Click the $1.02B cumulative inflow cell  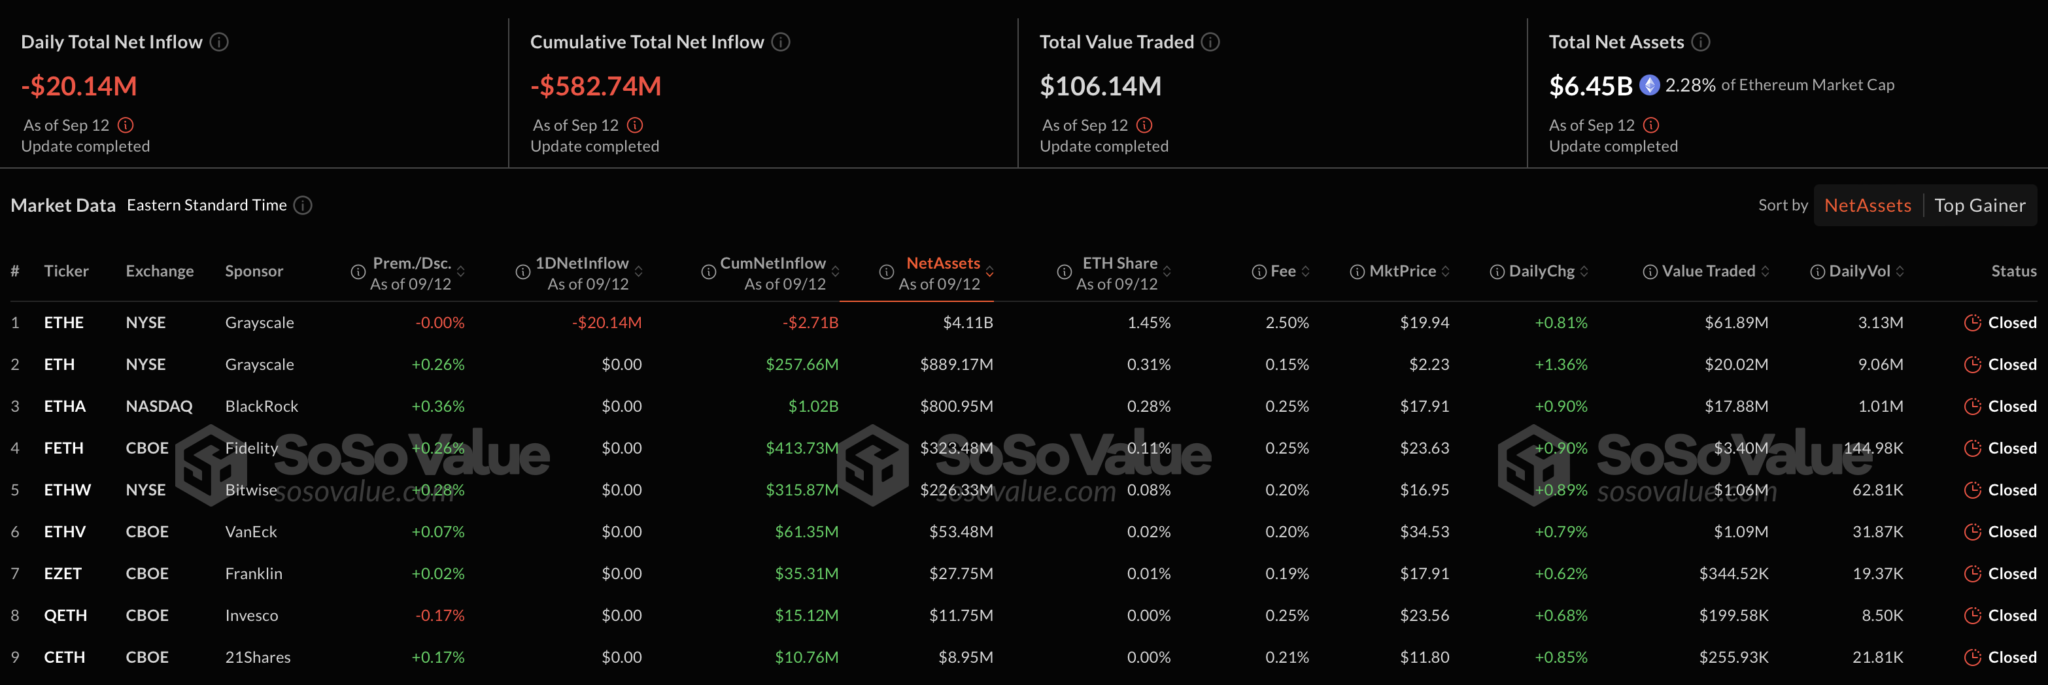tap(813, 406)
